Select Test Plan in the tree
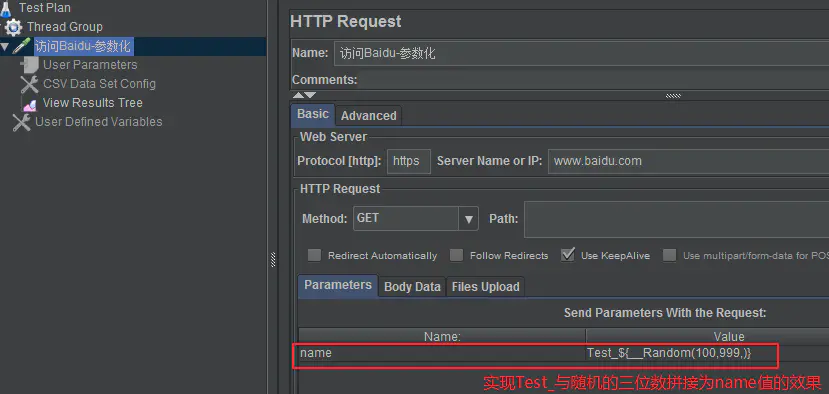Image resolution: width=829 pixels, height=394 pixels. tap(44, 8)
